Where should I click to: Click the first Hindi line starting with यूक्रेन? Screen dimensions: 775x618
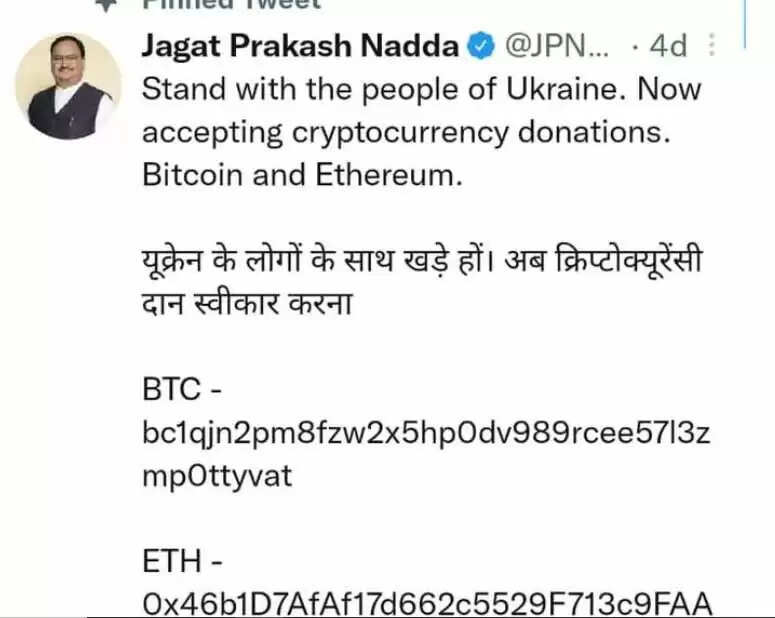422,260
